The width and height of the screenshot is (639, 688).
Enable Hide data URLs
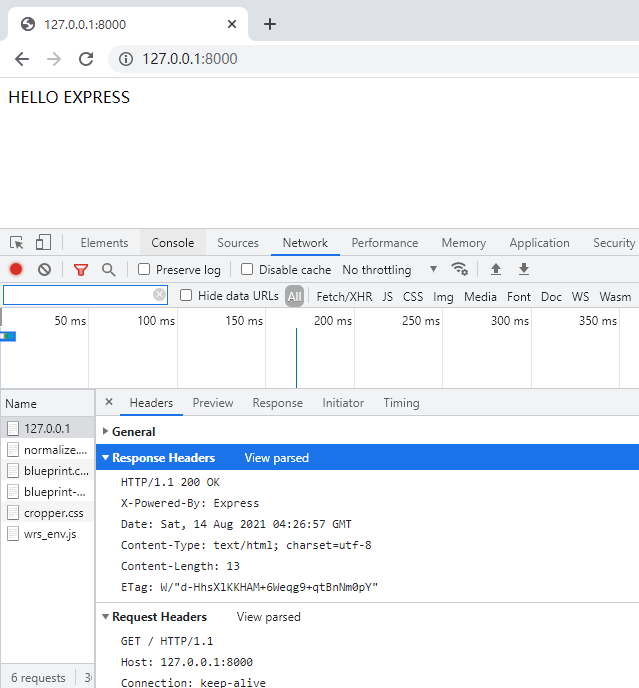pyautogui.click(x=186, y=295)
